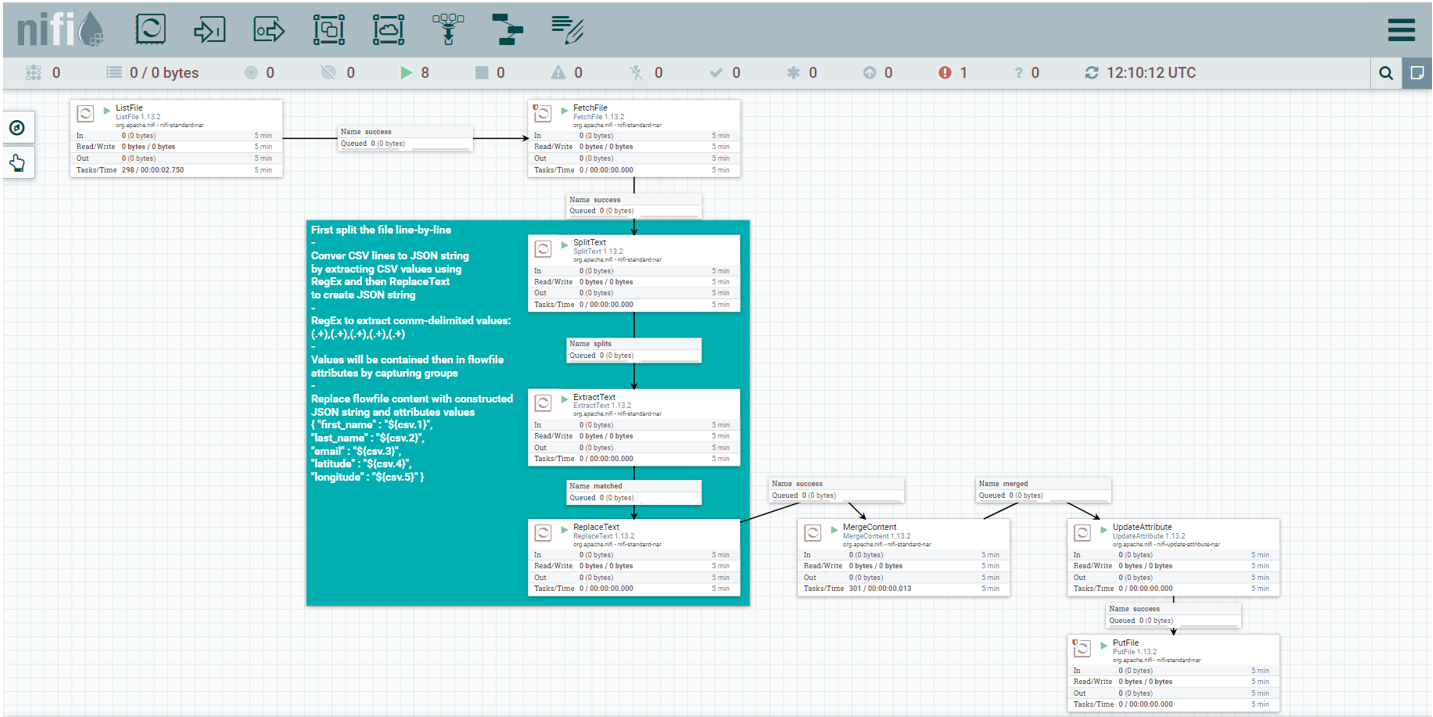1433x717 pixels.
Task: Select the Template icon
Action: [507, 29]
